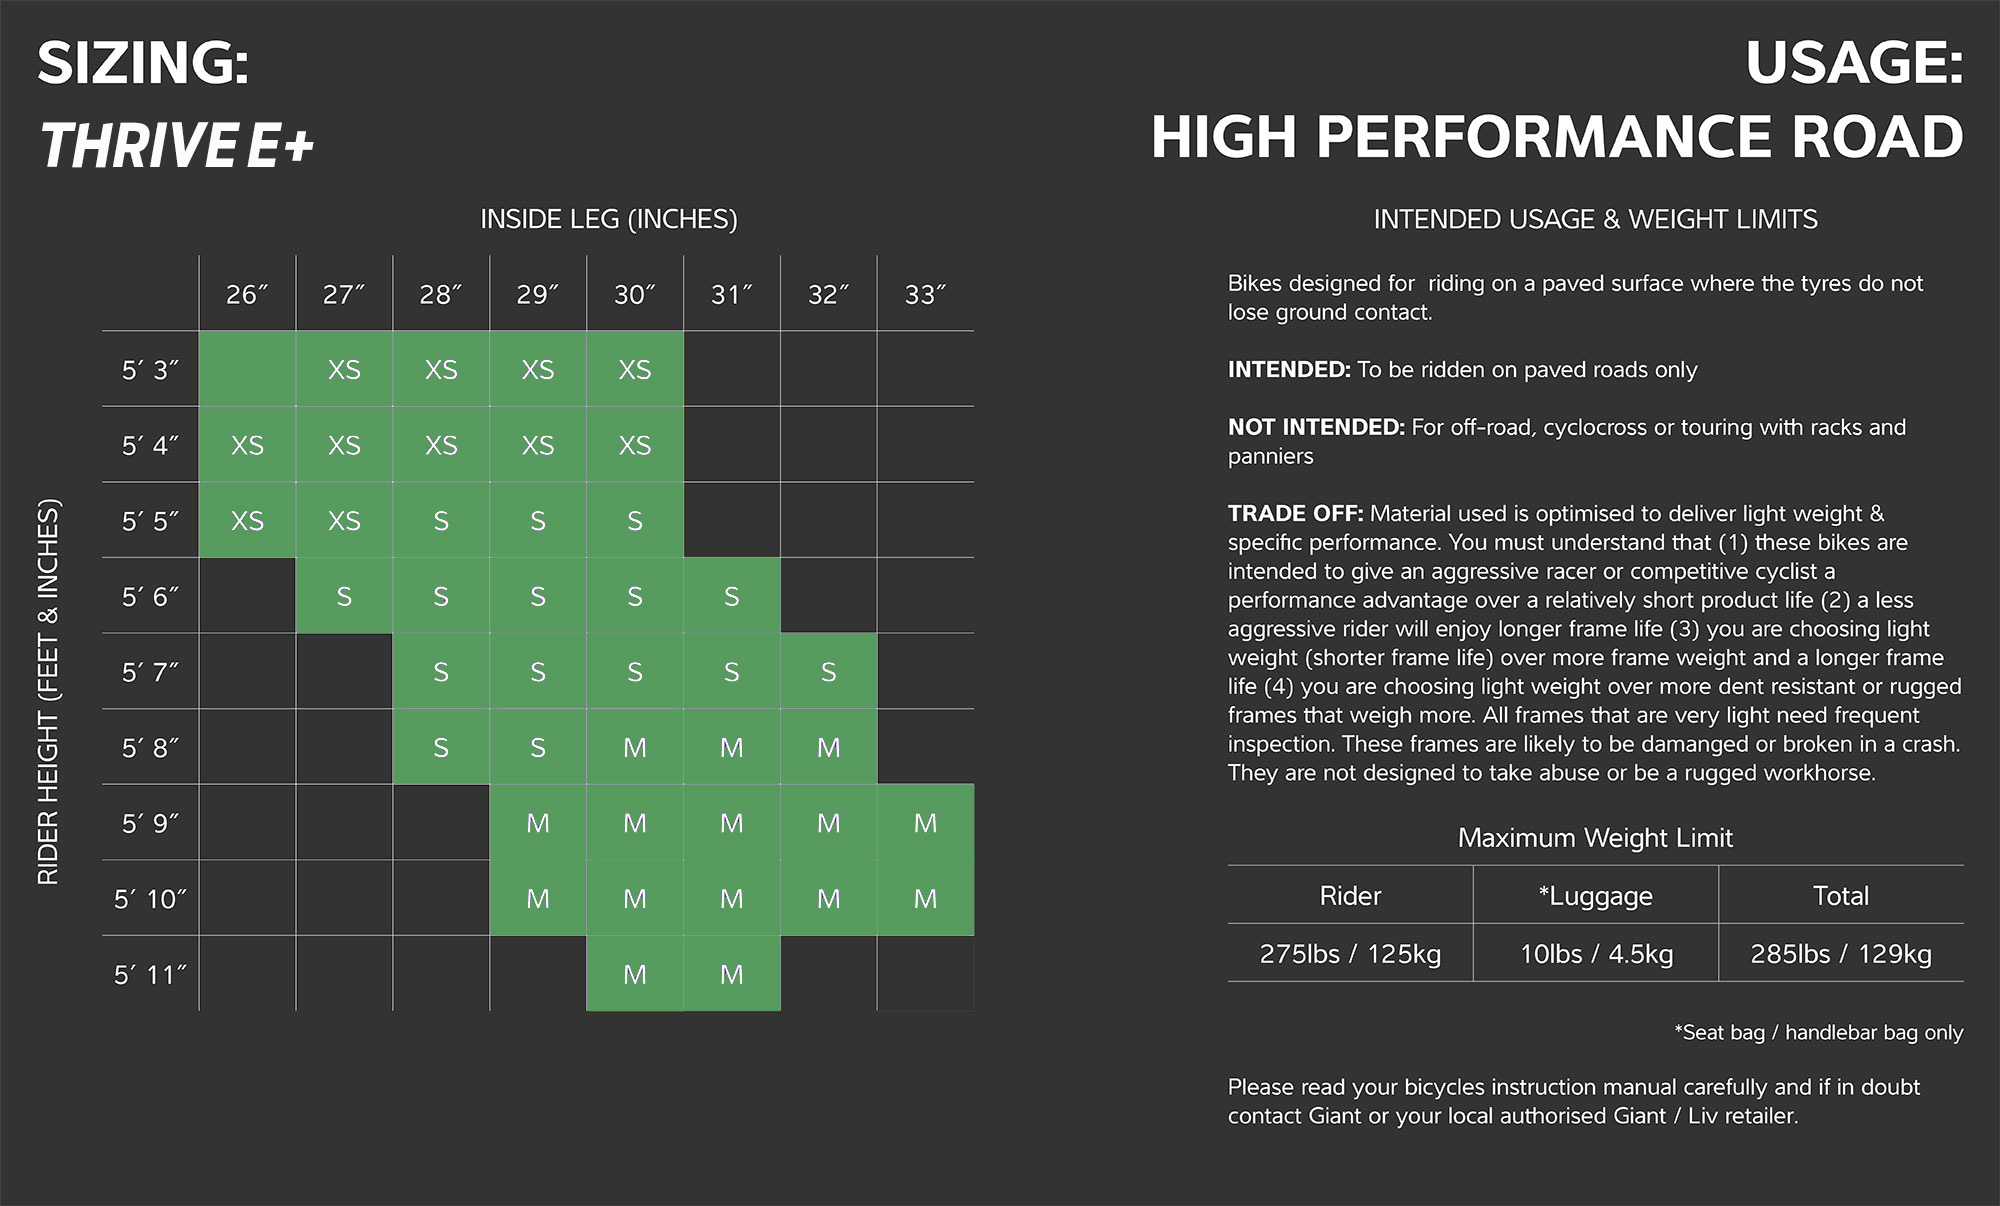Image resolution: width=2000 pixels, height=1206 pixels.
Task: Click the 26″ inside leg column header
Action: click(247, 294)
